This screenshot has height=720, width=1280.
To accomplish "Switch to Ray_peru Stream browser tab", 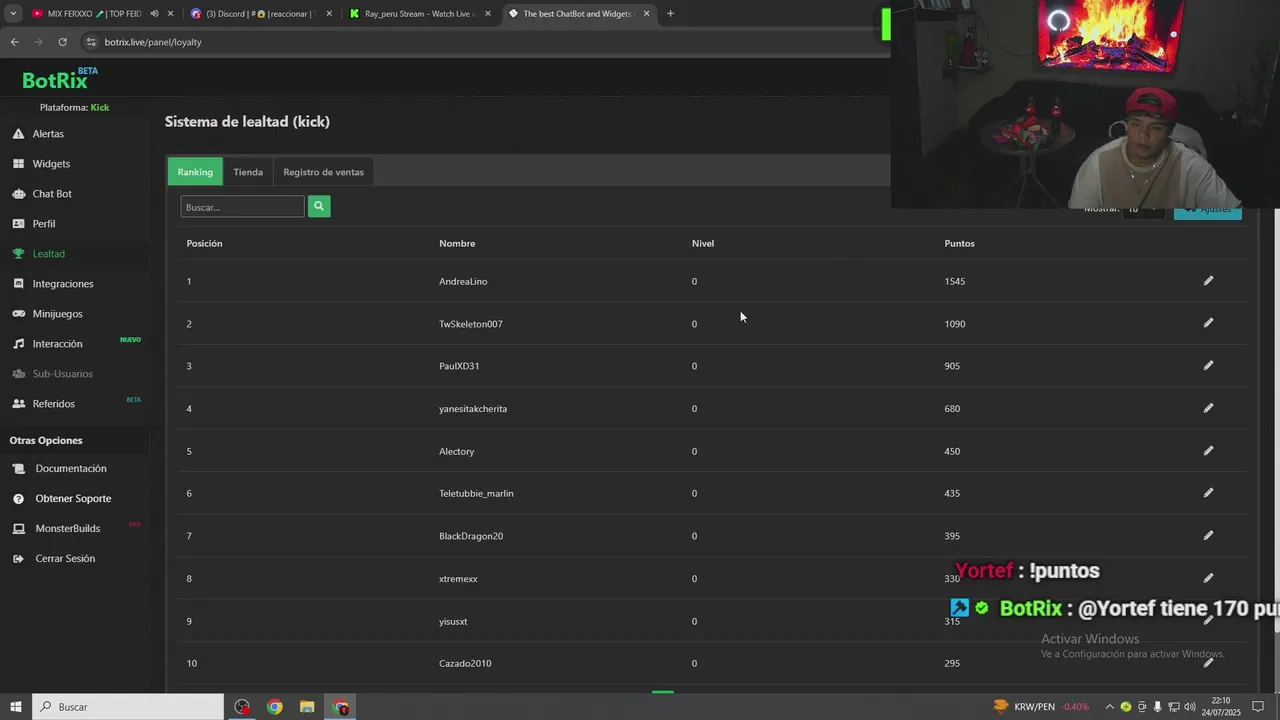I will 418,14.
